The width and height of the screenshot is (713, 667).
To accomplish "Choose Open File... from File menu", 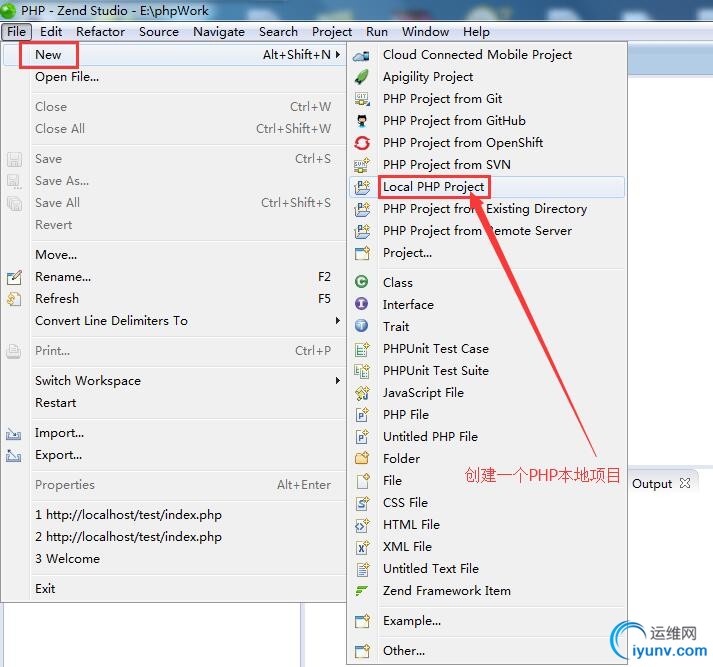I will (x=174, y=77).
